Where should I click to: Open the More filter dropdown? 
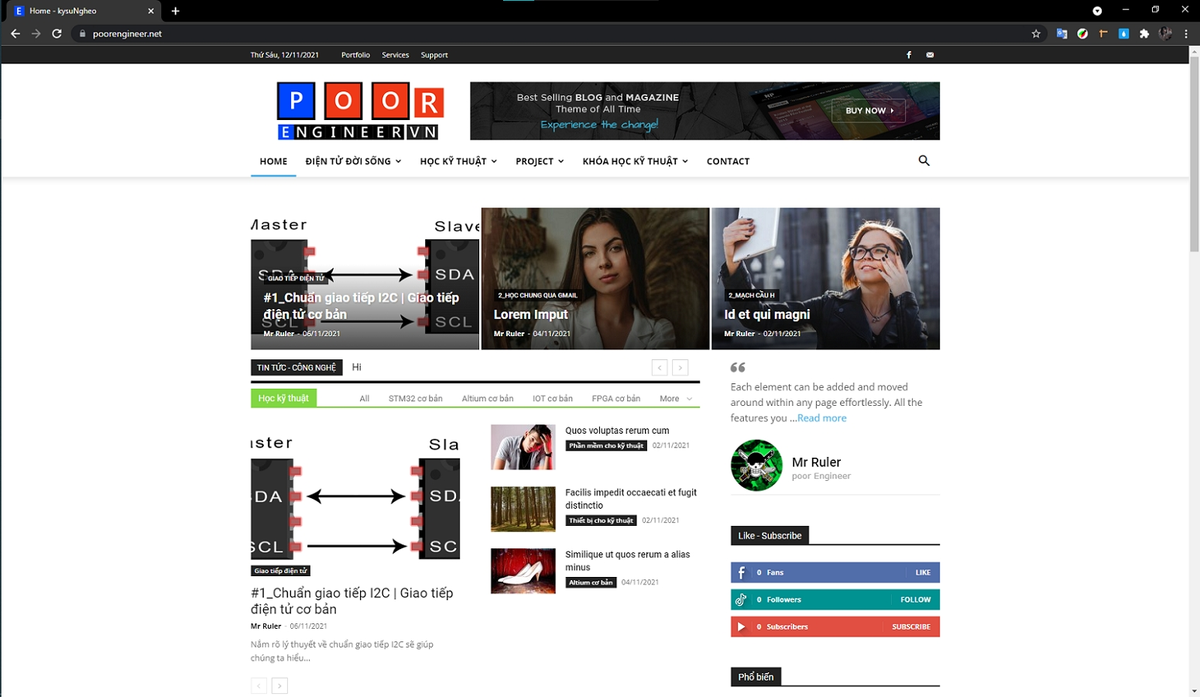[675, 399]
